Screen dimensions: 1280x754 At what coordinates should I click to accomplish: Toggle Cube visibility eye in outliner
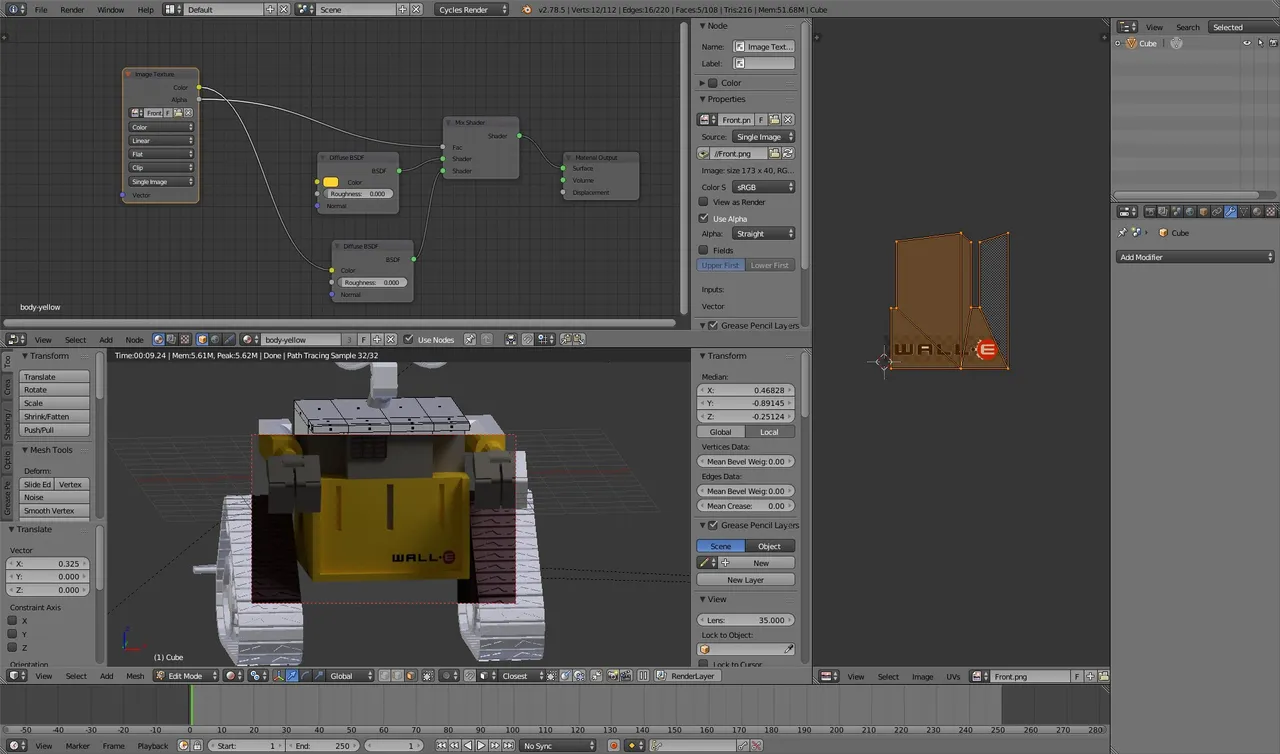tap(1247, 43)
